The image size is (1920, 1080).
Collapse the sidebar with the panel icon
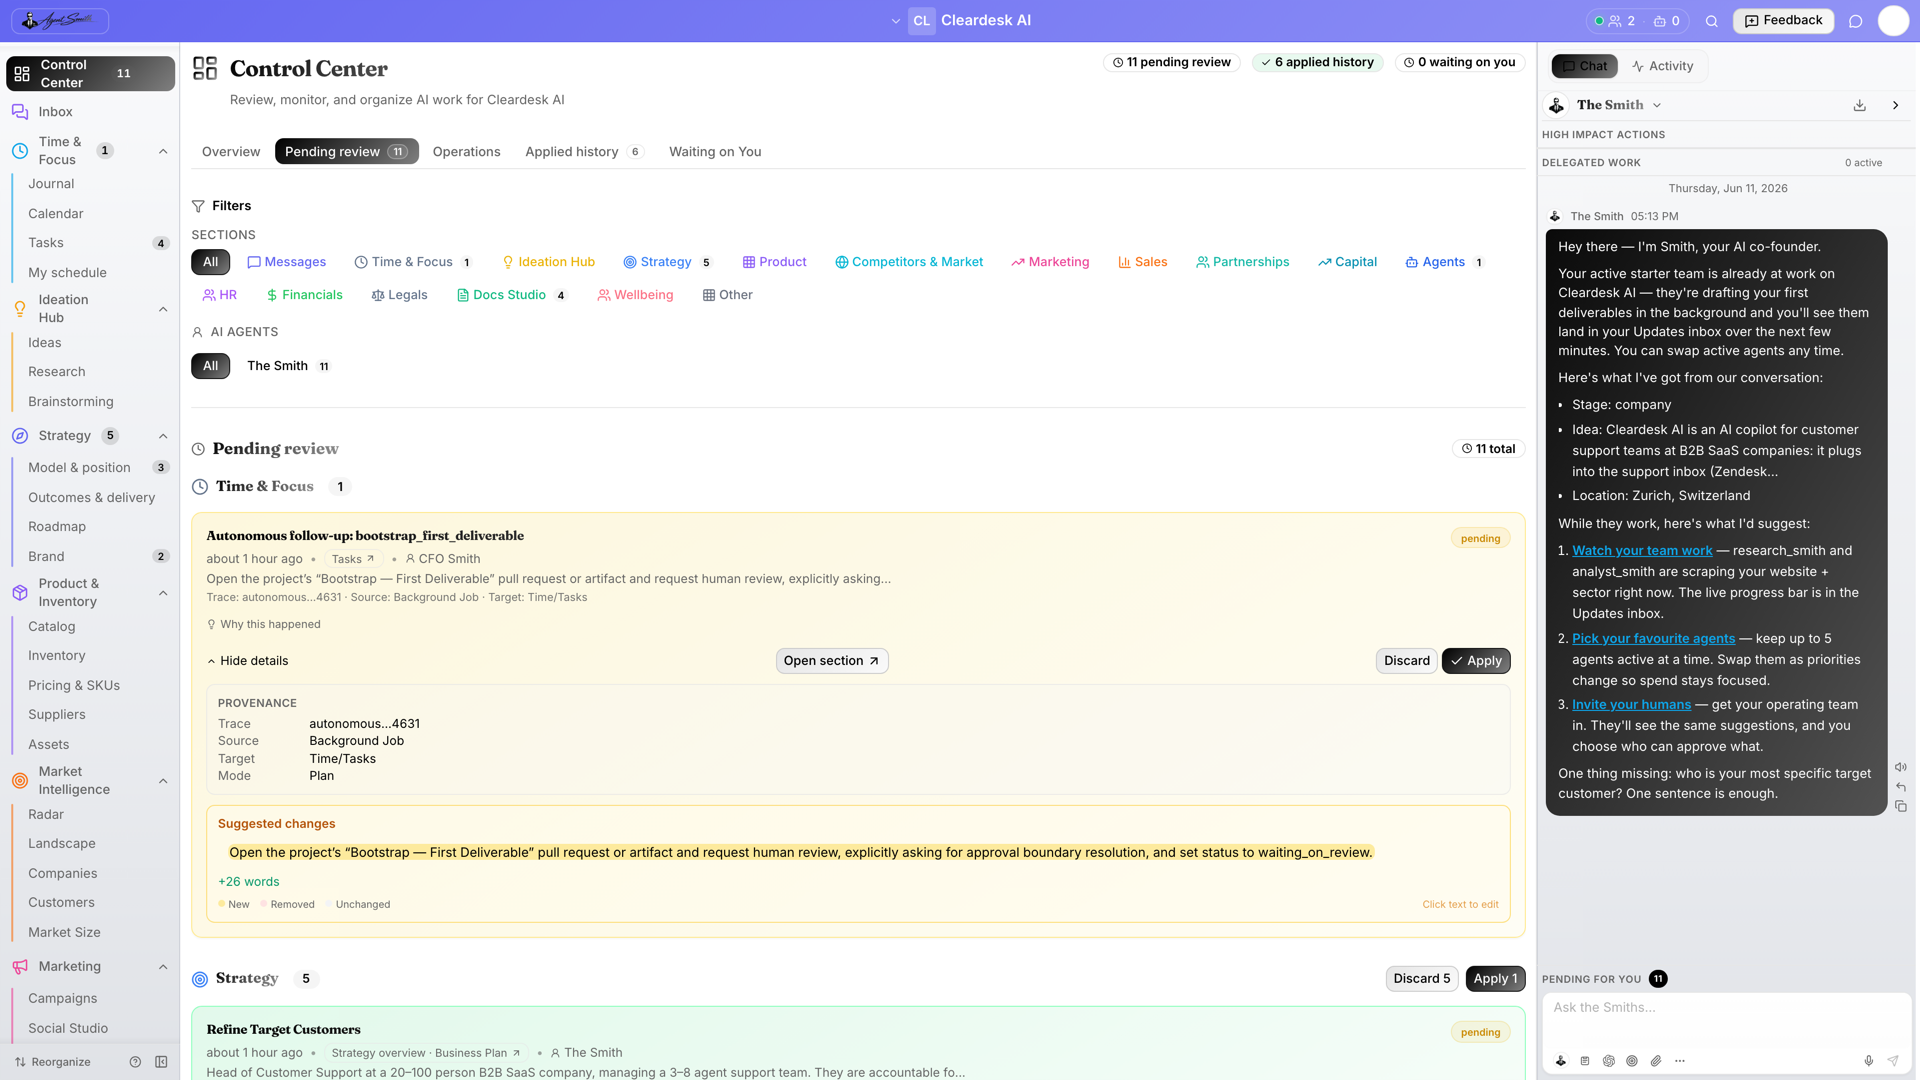coord(161,1062)
